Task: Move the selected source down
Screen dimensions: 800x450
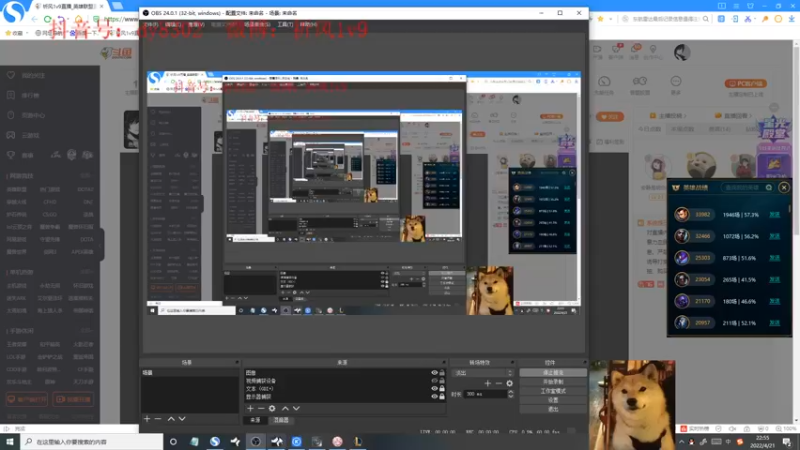Action: [x=296, y=409]
